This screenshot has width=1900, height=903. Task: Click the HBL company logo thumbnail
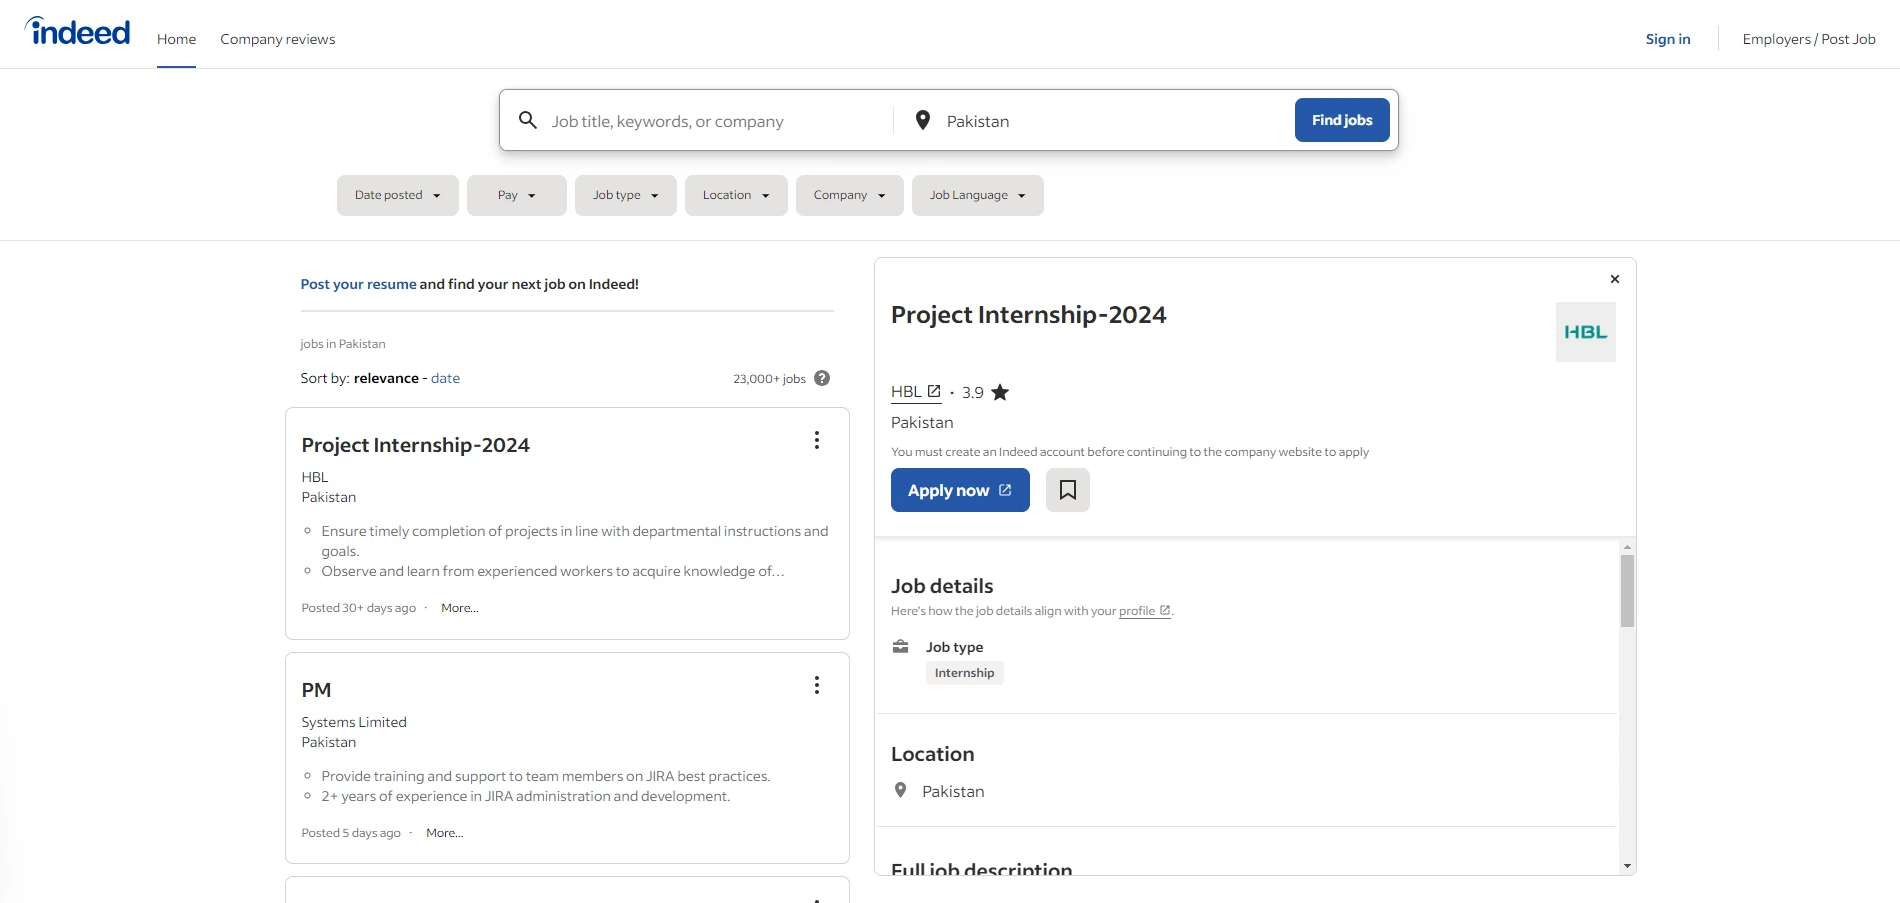point(1586,332)
